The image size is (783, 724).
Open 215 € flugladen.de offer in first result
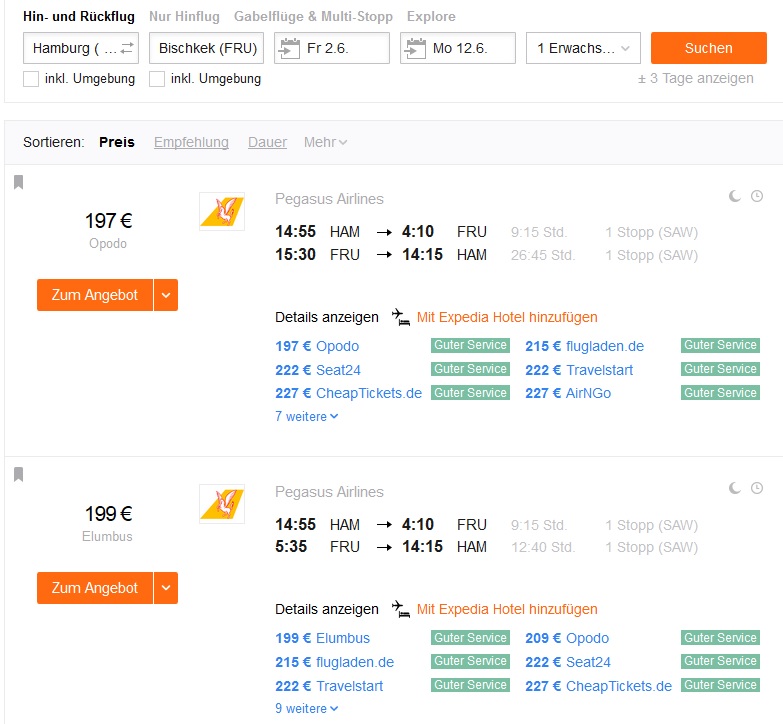(x=584, y=346)
